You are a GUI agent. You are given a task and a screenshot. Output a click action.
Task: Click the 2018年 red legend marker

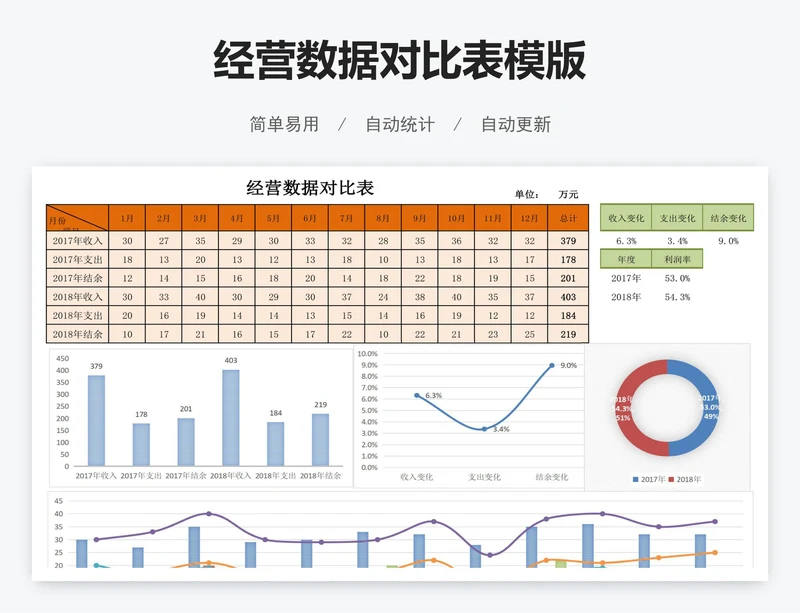tap(671, 480)
